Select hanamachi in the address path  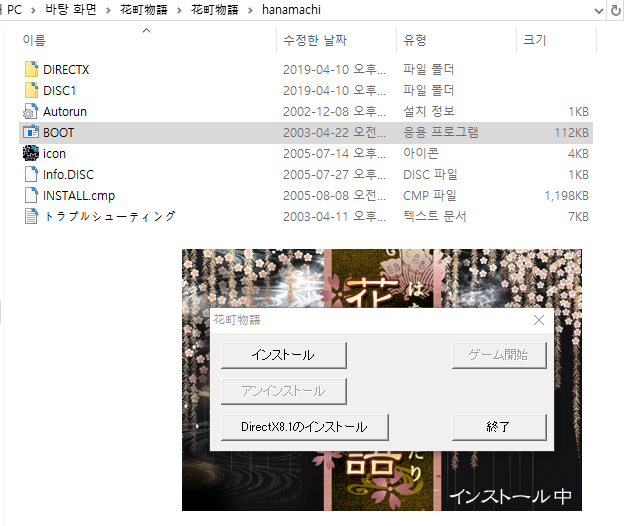click(291, 10)
